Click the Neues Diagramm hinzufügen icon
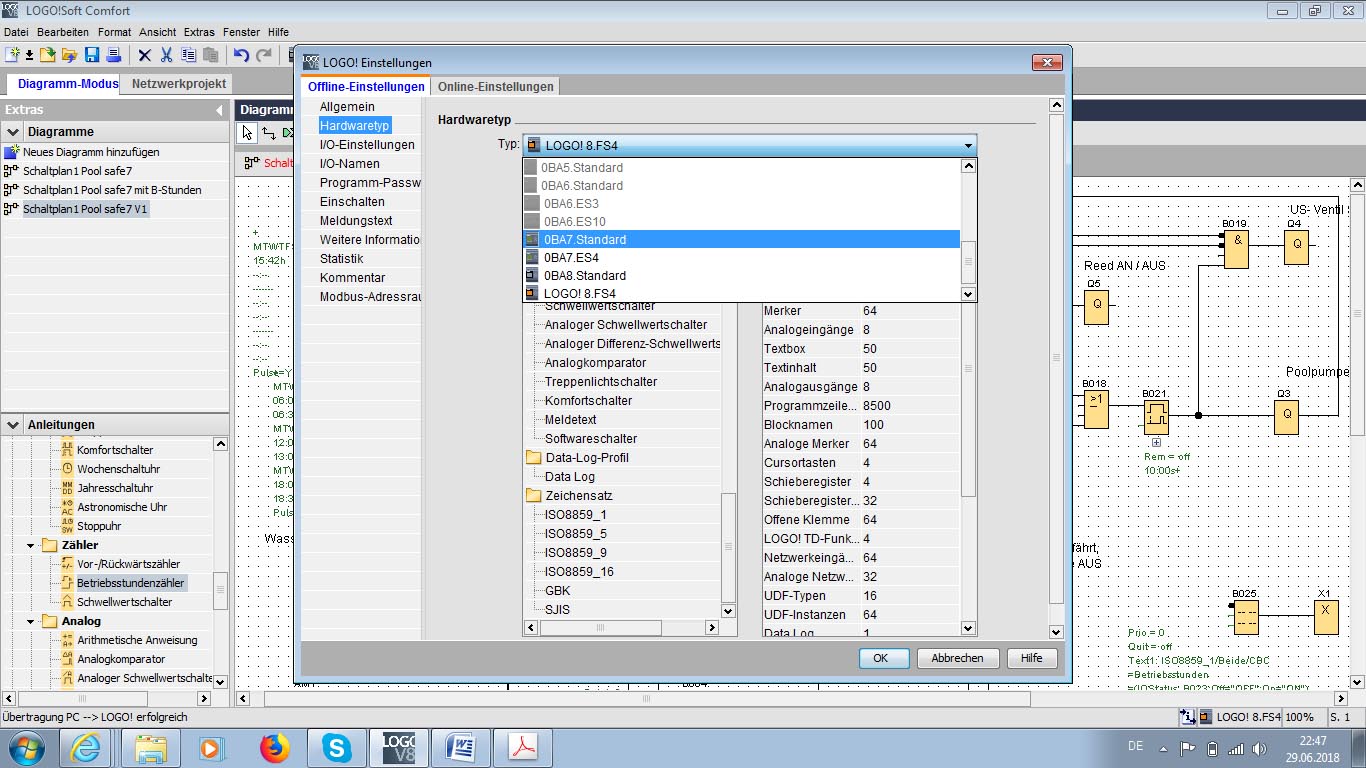The height and width of the screenshot is (768, 1366). (12, 152)
